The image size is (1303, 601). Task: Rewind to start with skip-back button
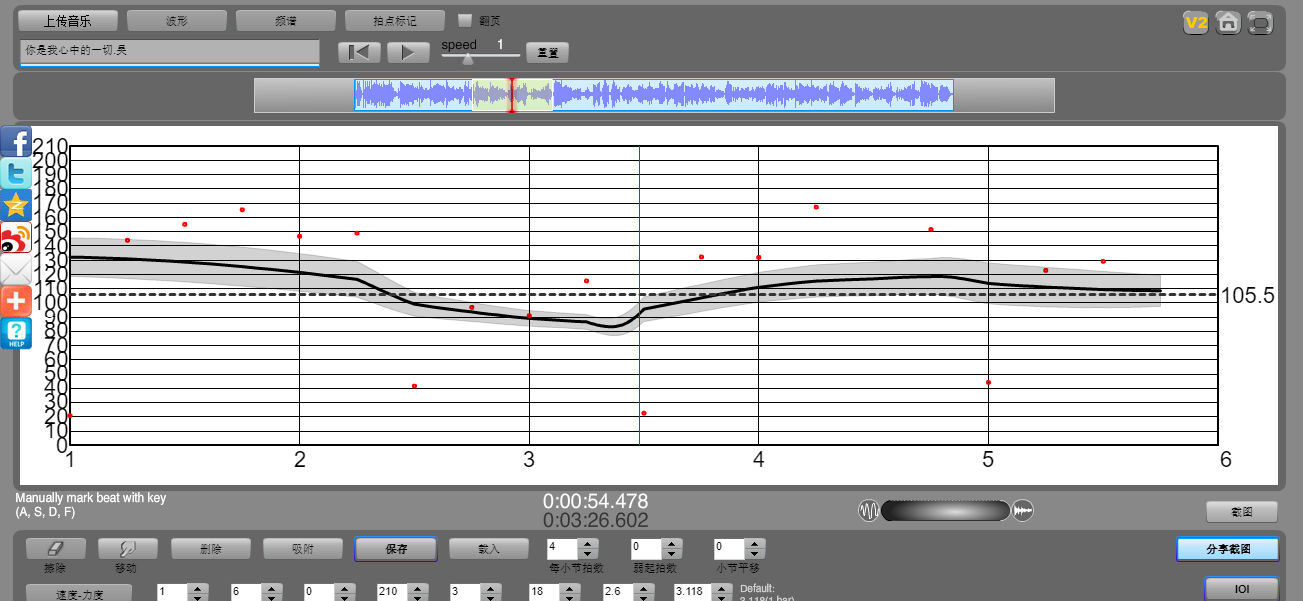359,52
